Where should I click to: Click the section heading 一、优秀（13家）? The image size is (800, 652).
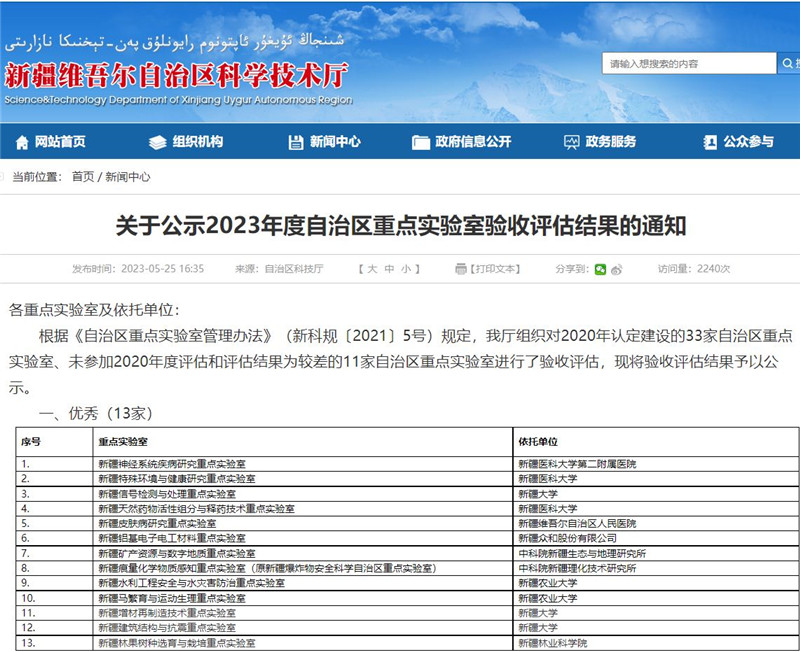click(x=95, y=414)
